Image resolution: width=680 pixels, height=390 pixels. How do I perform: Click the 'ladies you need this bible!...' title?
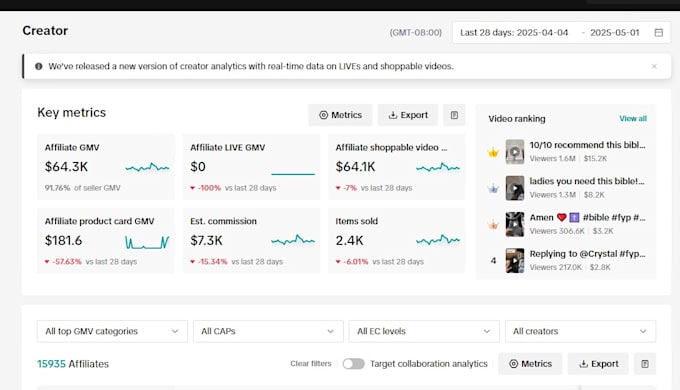(x=587, y=181)
